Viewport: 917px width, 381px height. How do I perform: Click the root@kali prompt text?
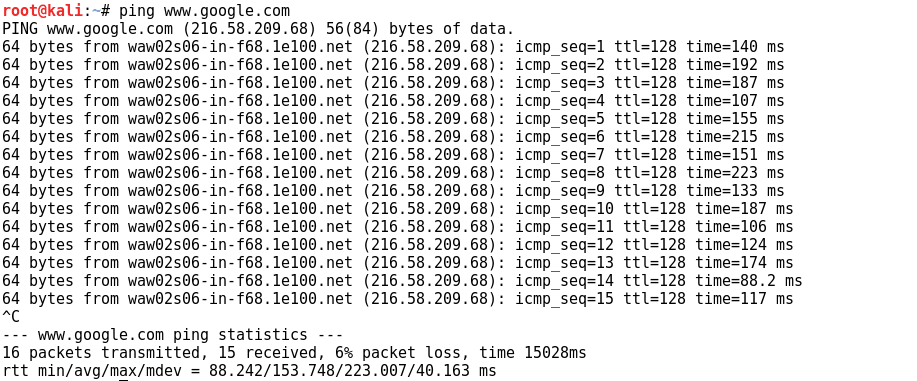43,11
